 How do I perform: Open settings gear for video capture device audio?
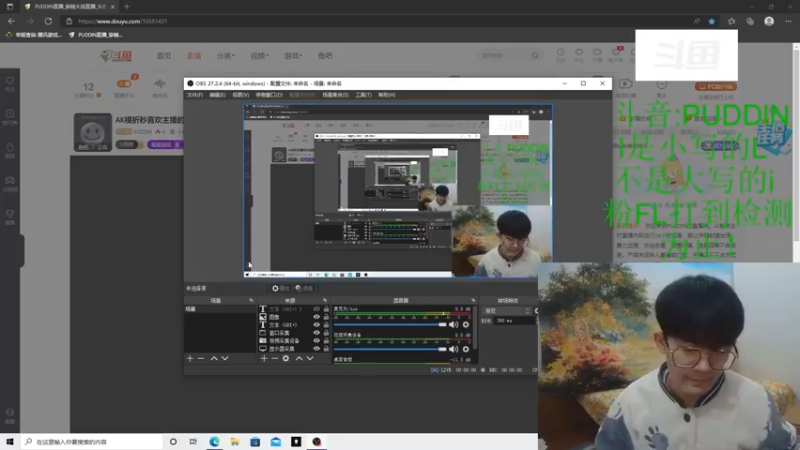pos(466,349)
